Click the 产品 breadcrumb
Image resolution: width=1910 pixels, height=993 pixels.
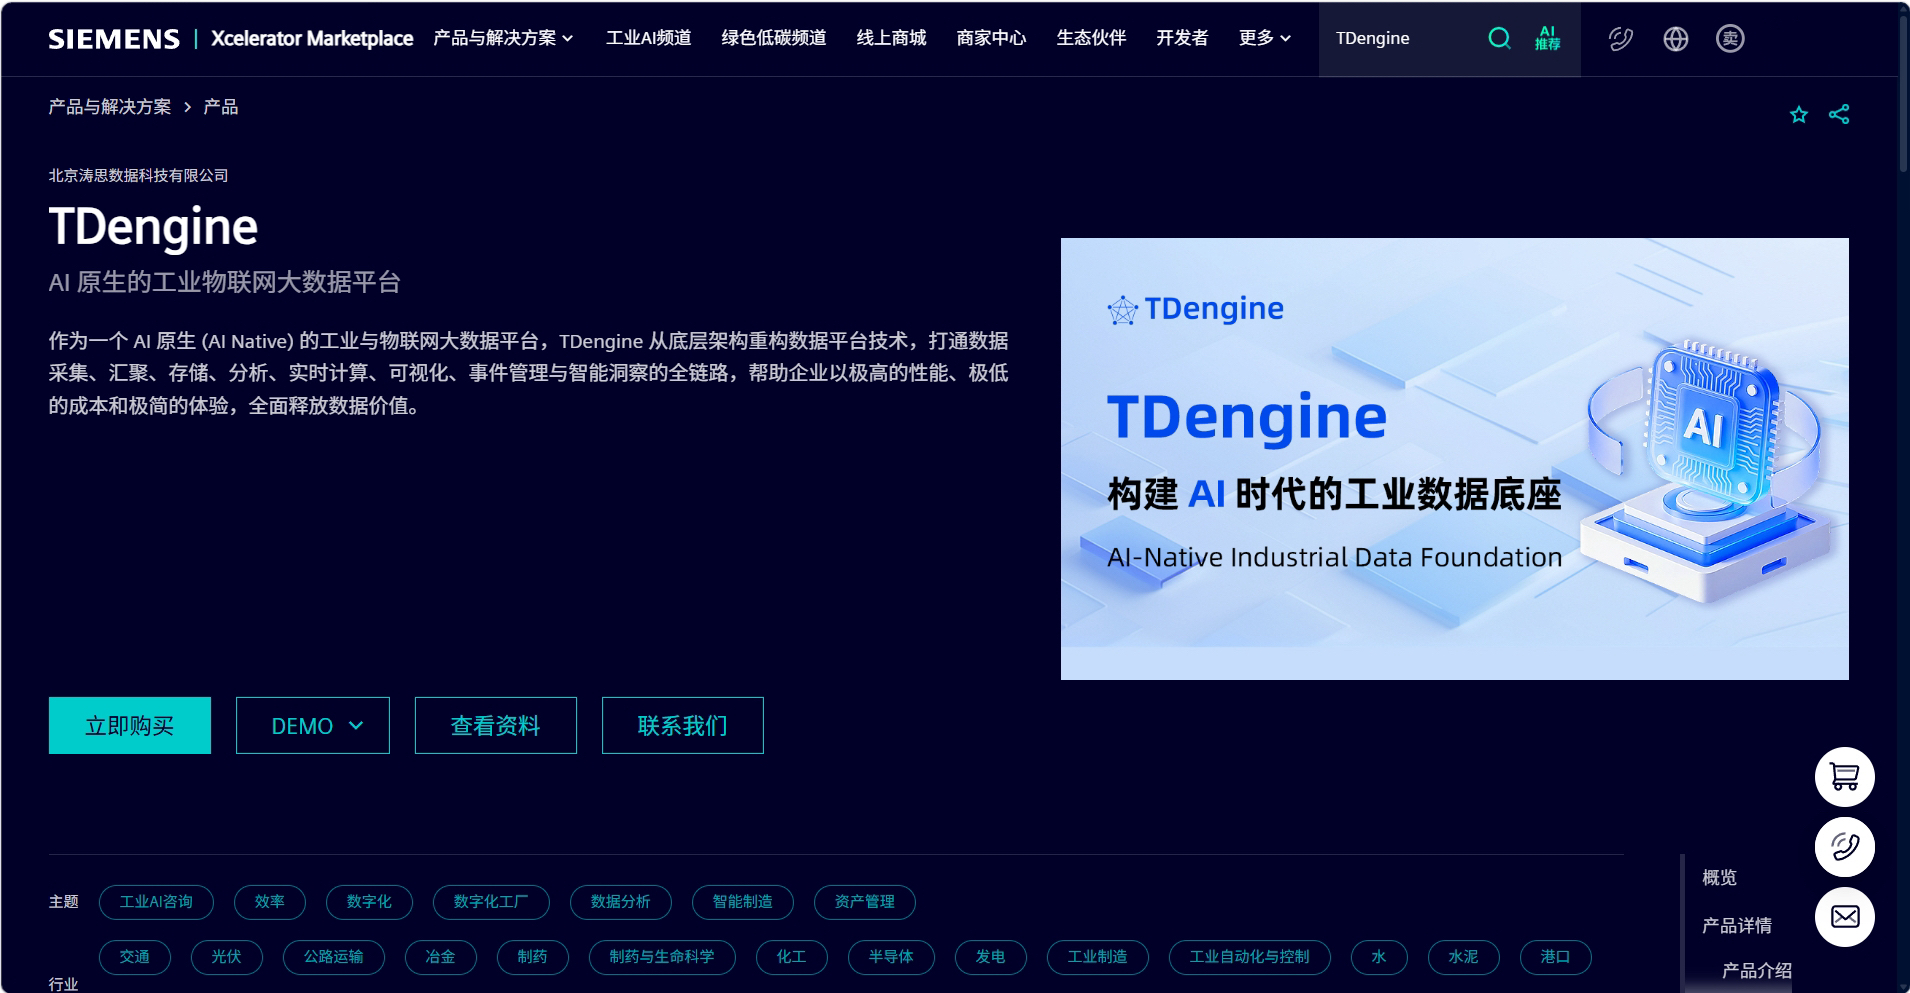pos(221,107)
